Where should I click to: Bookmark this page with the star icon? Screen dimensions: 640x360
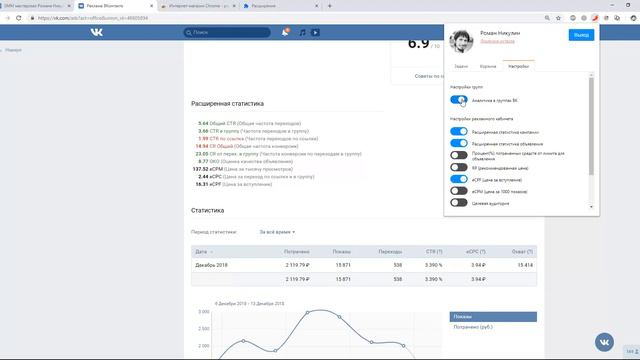point(558,18)
